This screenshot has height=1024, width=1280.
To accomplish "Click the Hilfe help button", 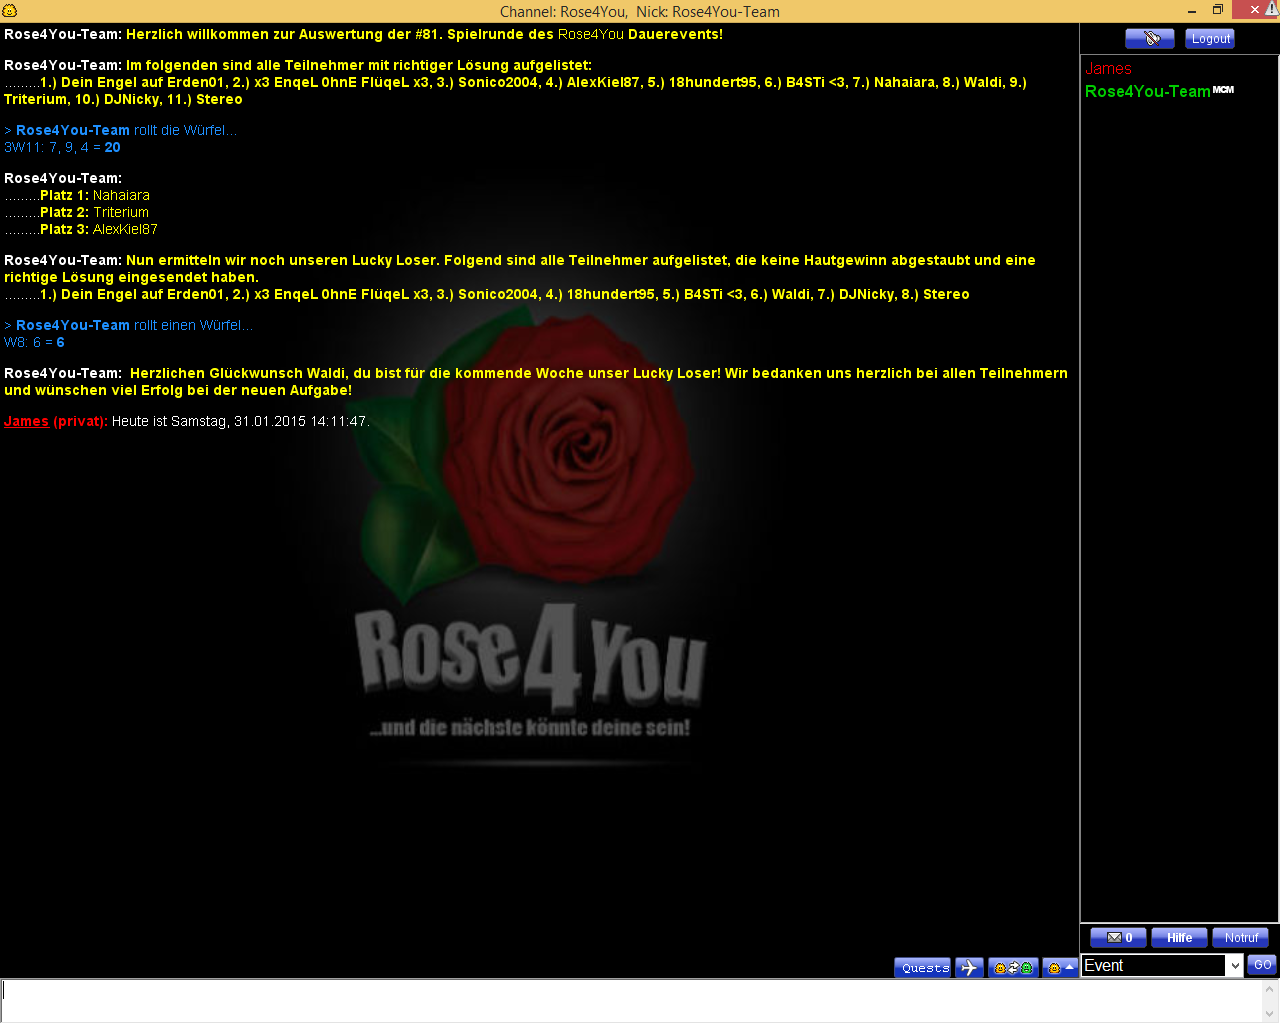I will 1179,938.
